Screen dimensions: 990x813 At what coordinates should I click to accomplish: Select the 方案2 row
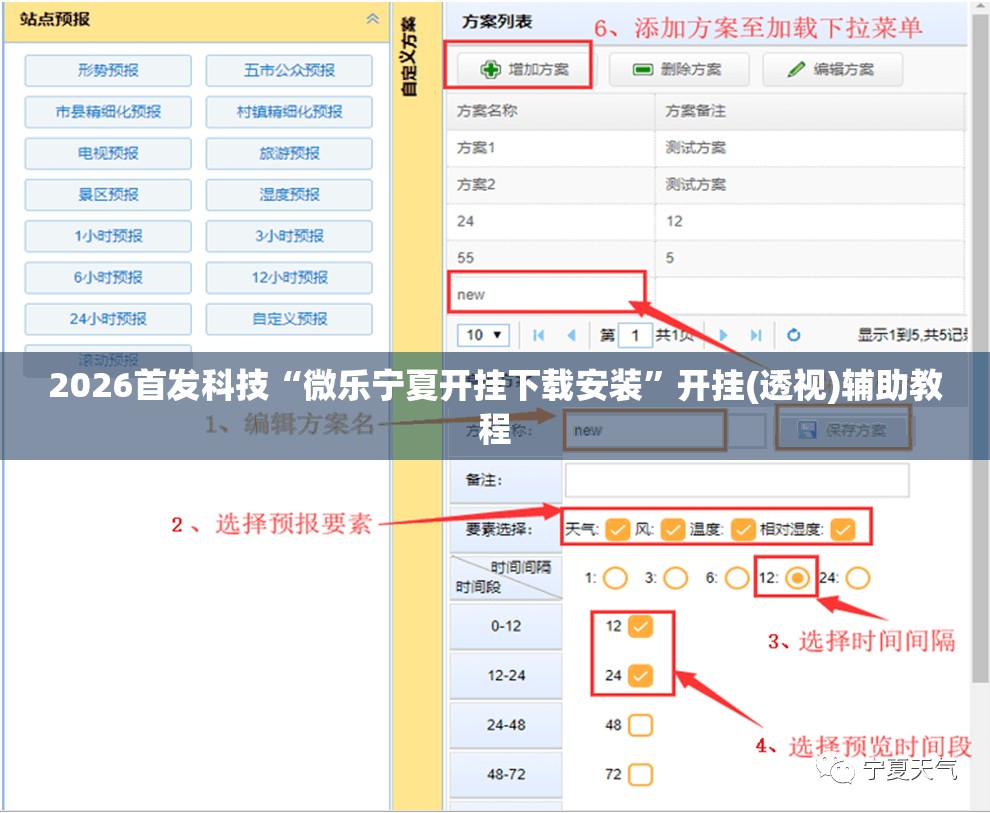pos(705,184)
